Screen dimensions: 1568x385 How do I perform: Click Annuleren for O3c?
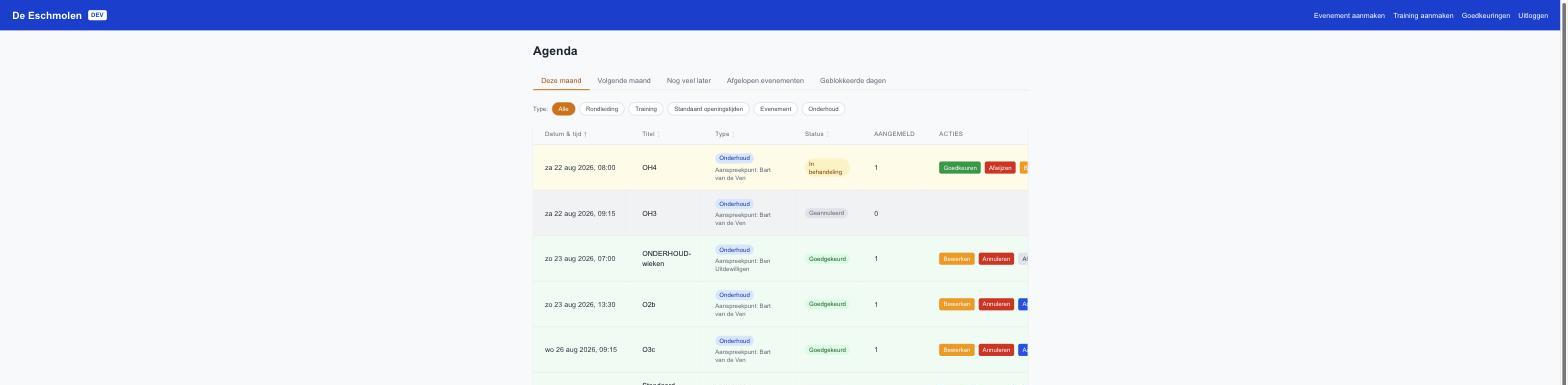pos(996,350)
